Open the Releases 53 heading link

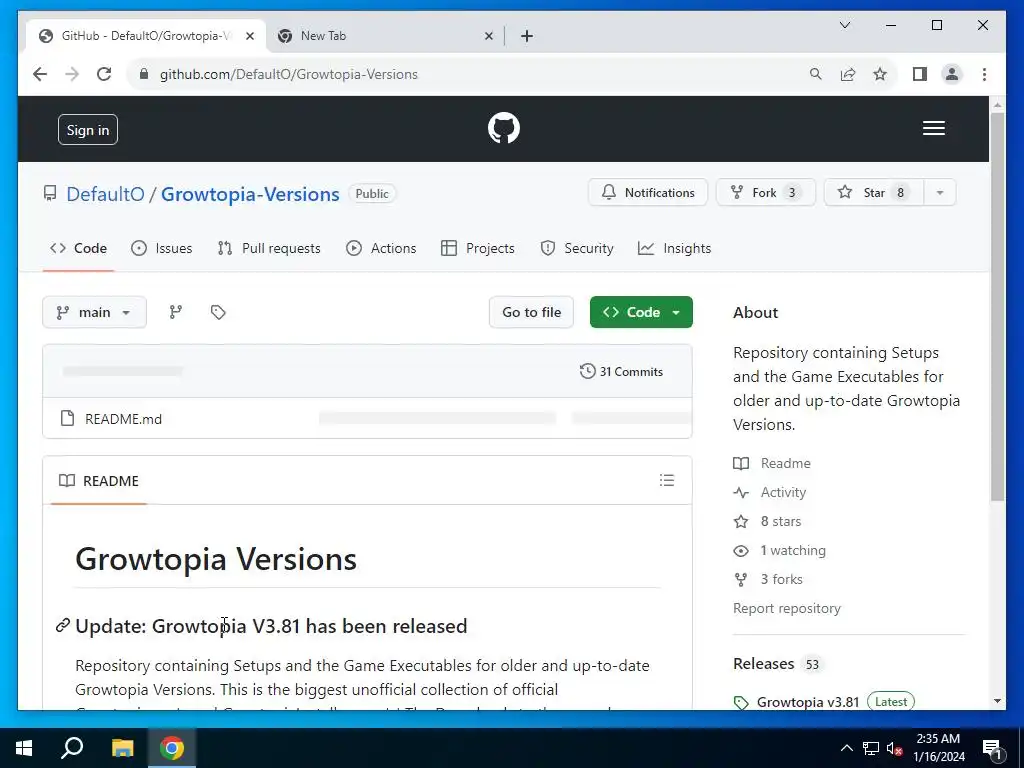[x=776, y=664]
